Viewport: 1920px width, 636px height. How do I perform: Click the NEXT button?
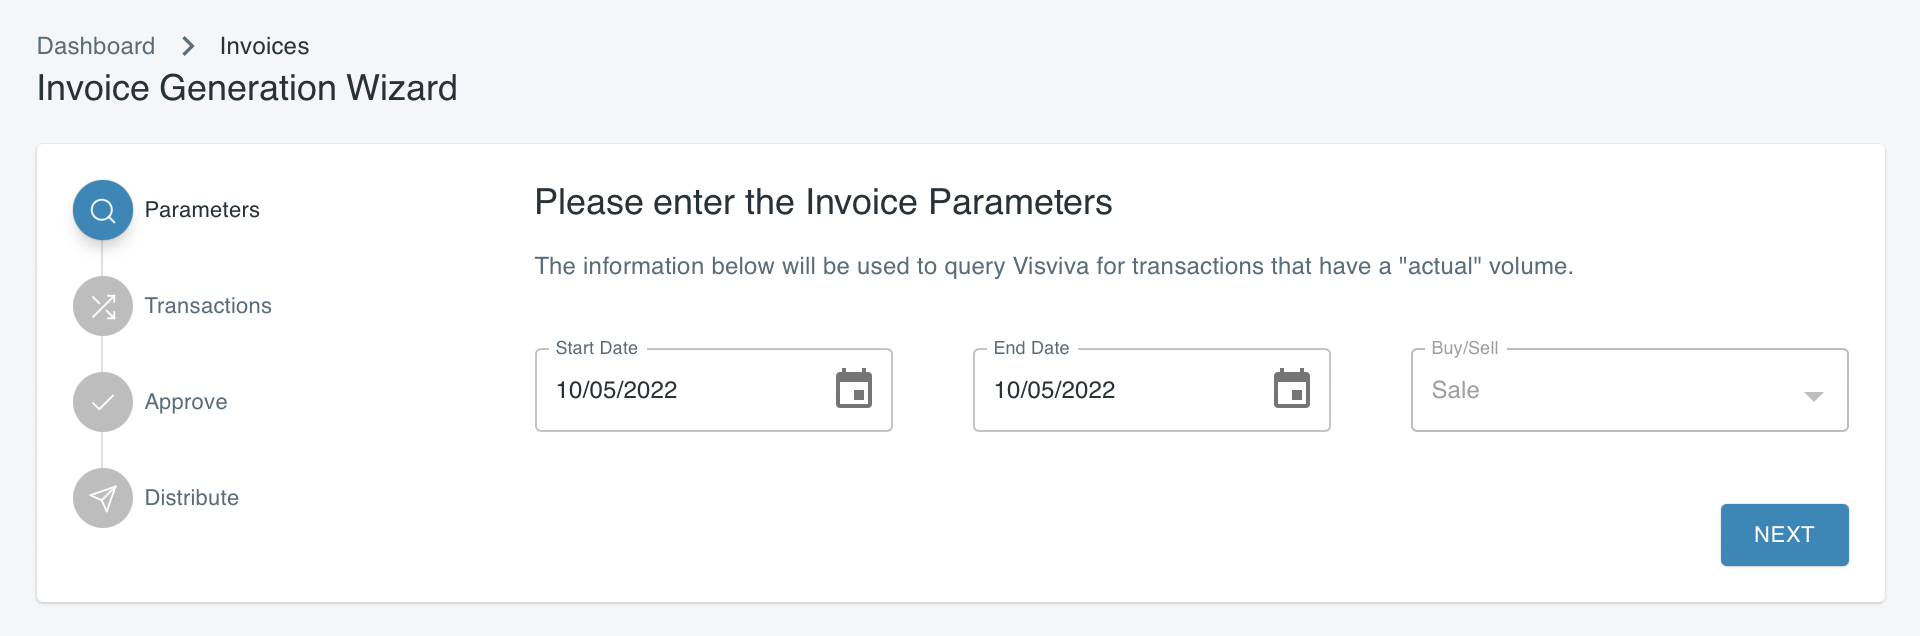[1784, 534]
